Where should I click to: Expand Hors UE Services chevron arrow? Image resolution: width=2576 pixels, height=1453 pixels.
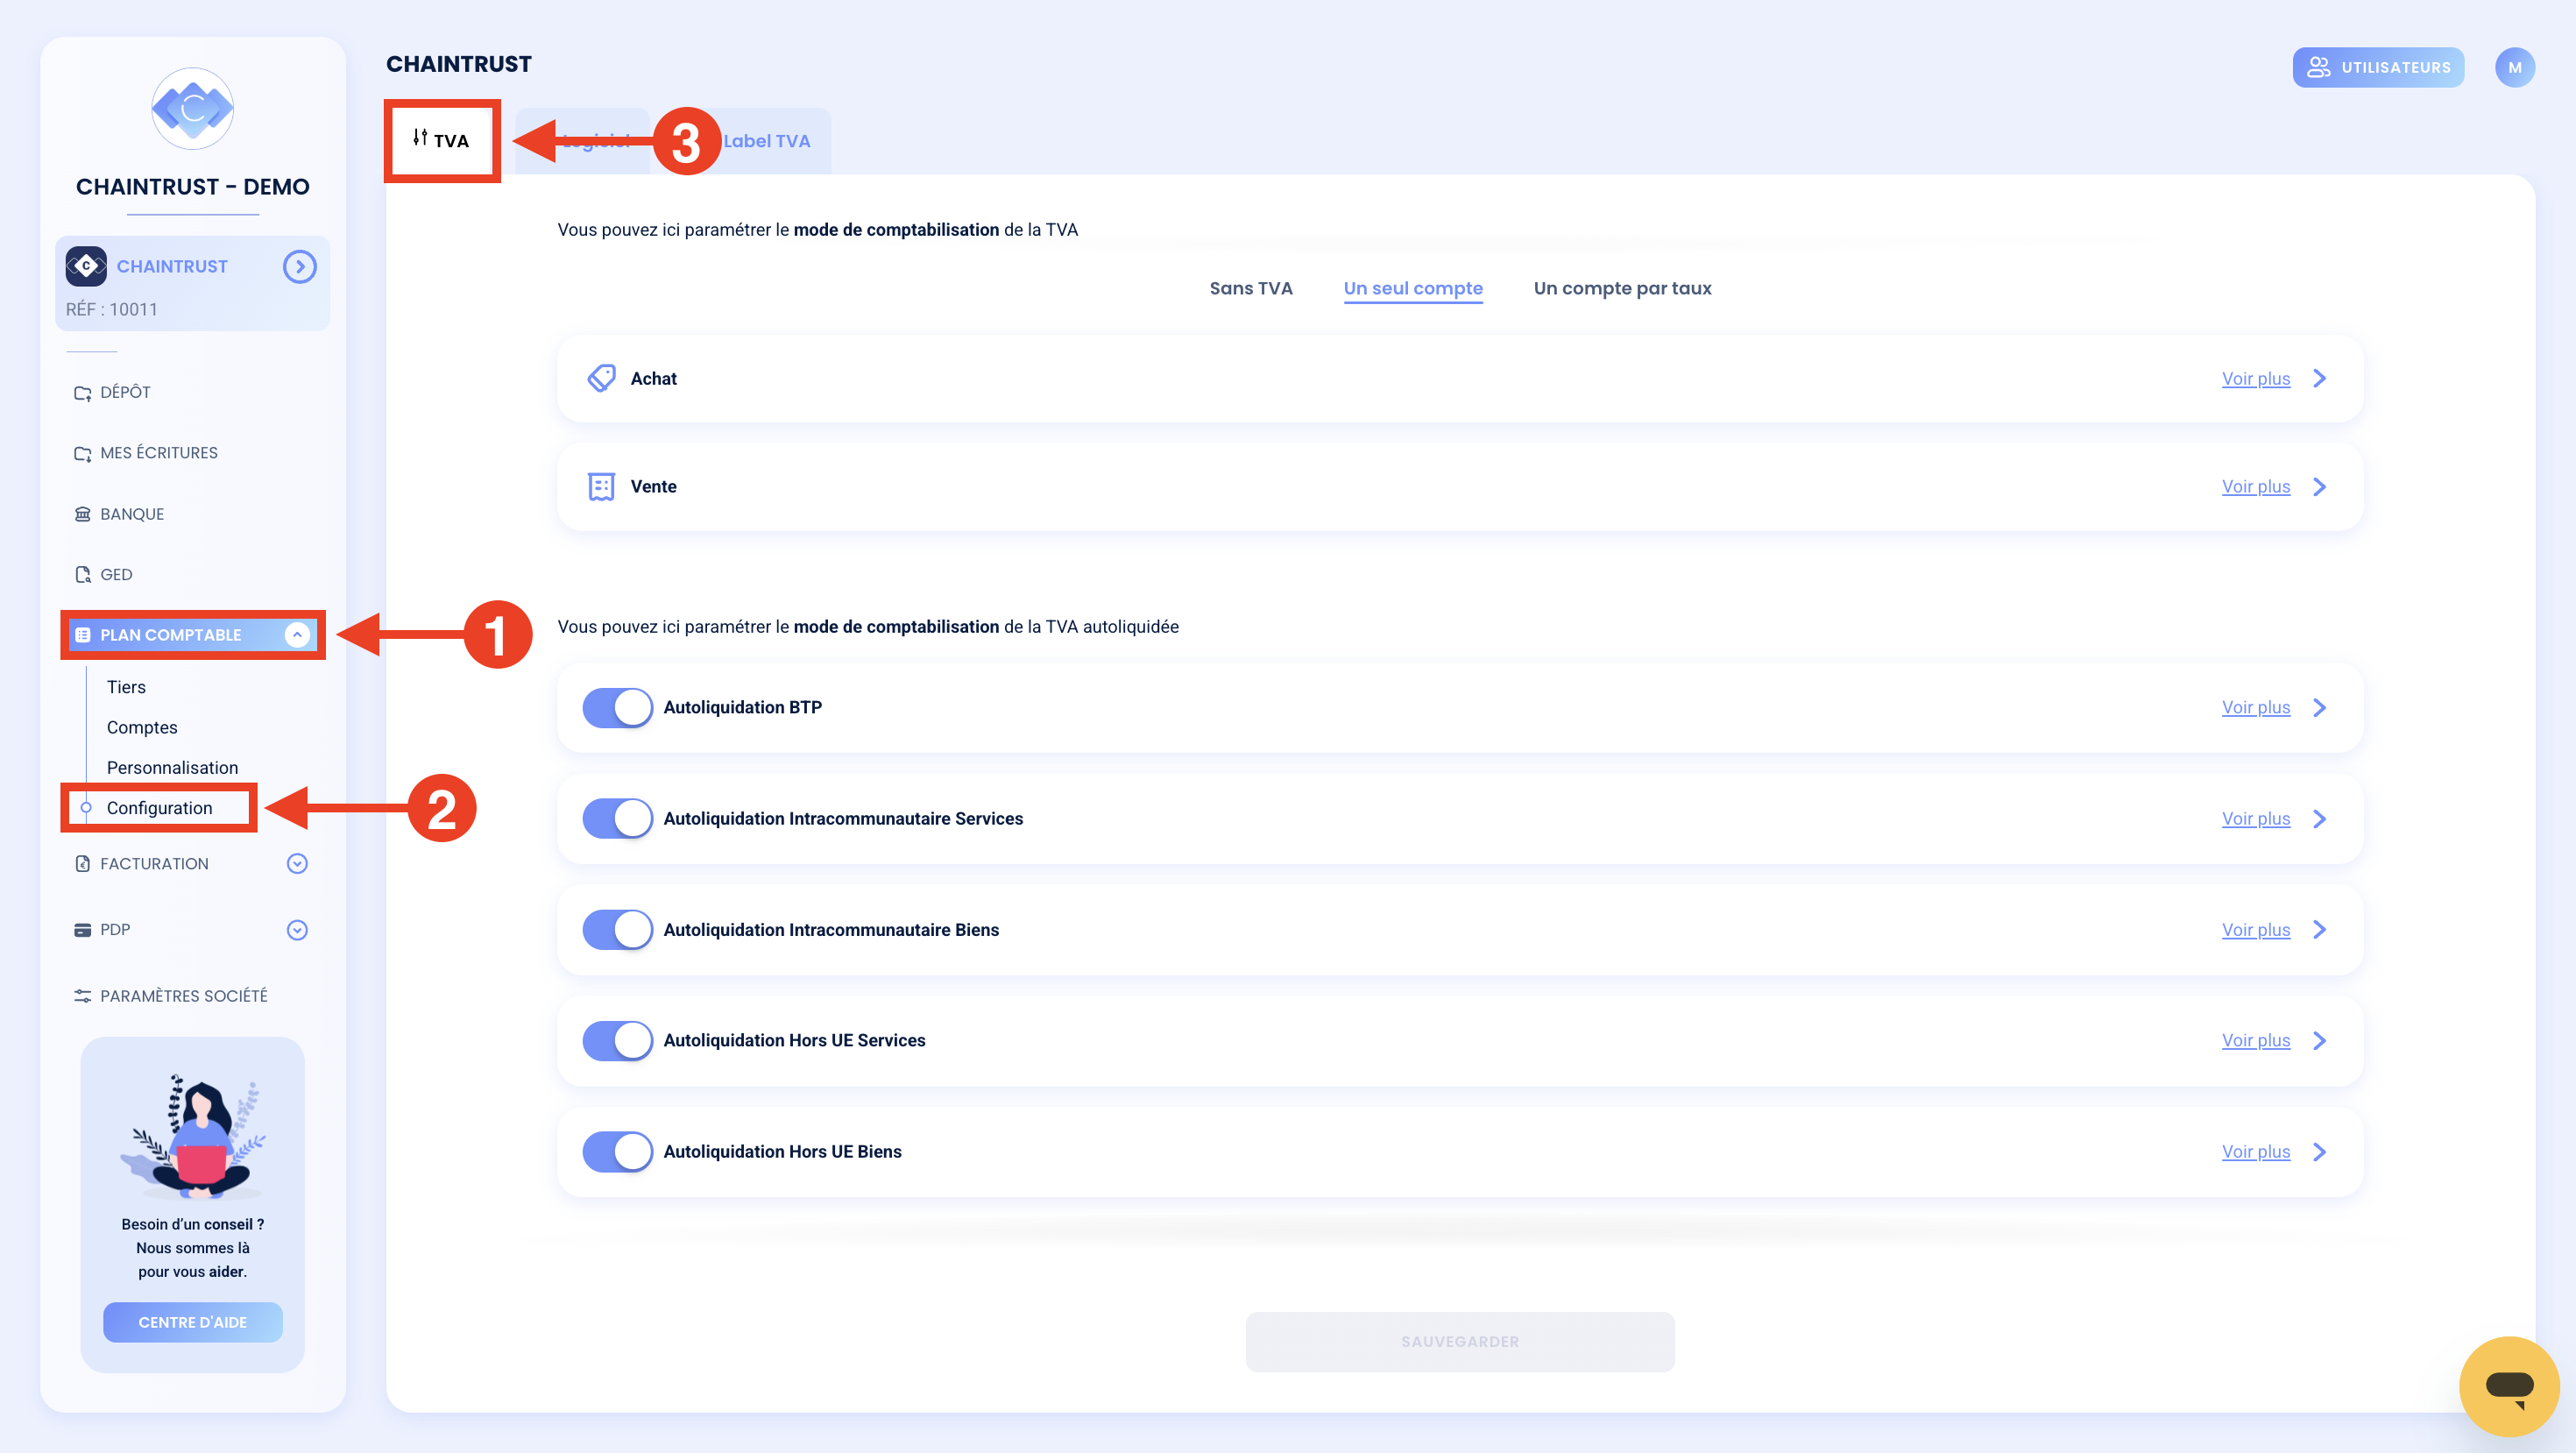coord(2320,1040)
